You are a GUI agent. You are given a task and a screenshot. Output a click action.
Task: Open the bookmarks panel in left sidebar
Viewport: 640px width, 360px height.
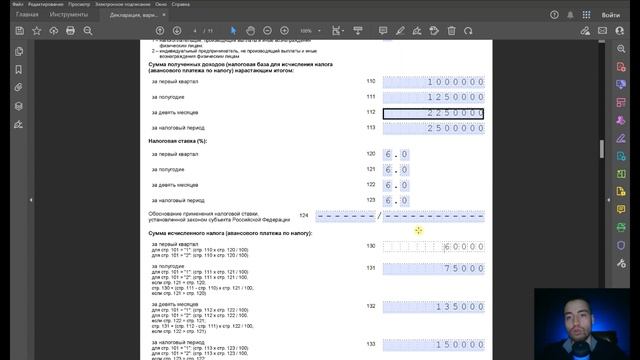click(19, 69)
